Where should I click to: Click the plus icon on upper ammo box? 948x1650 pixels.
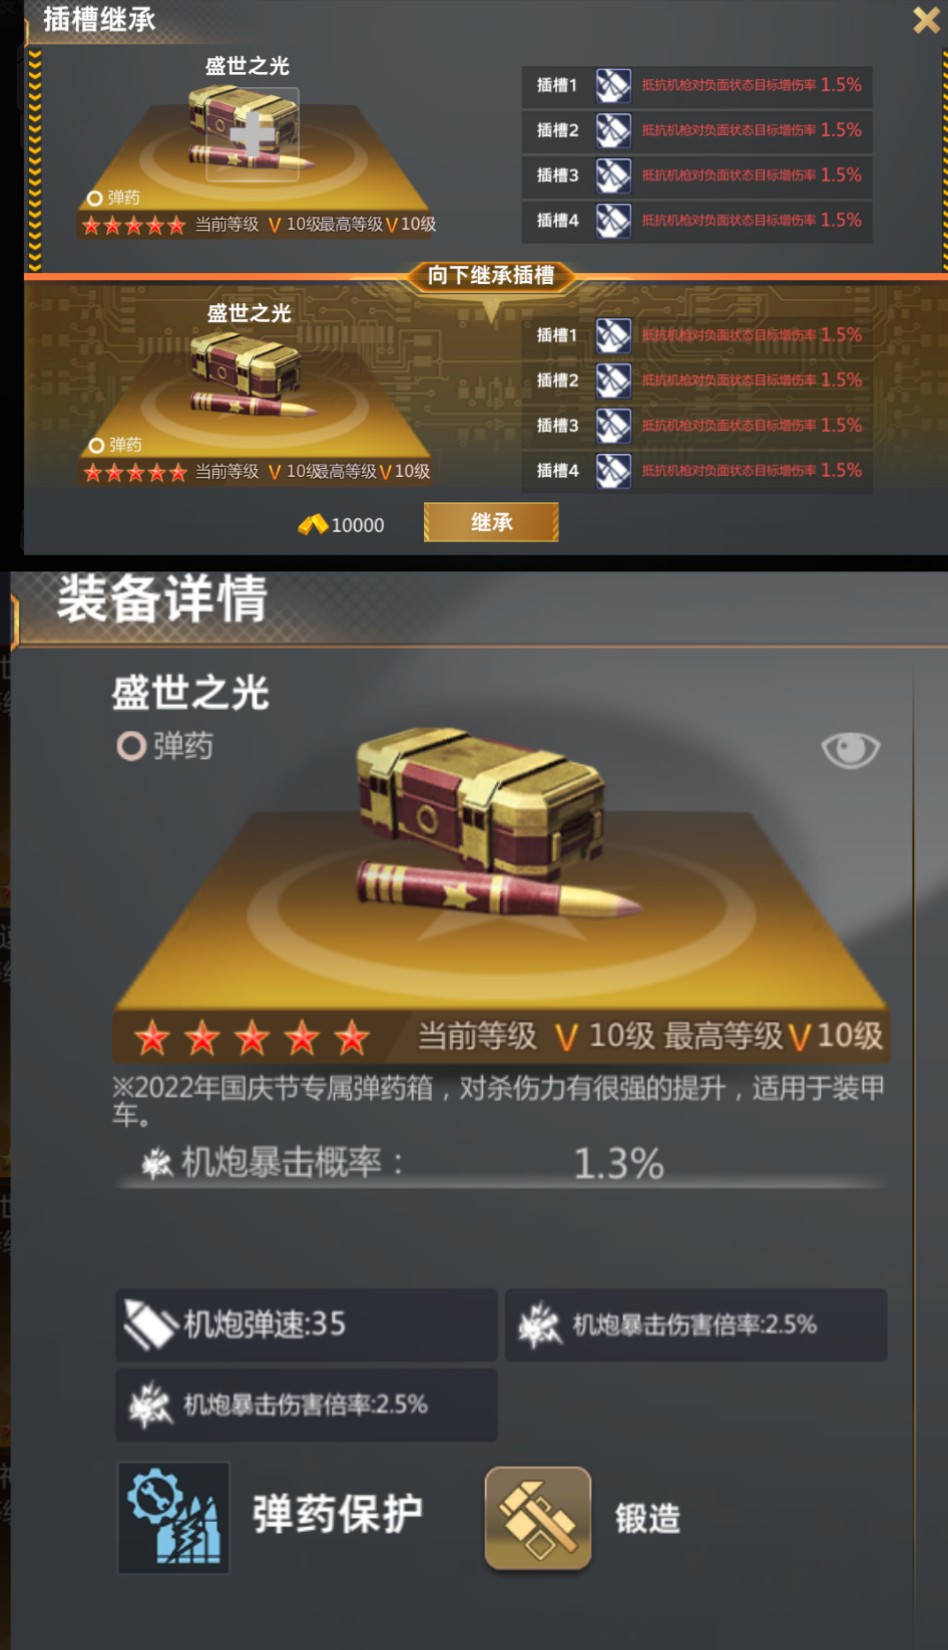(252, 134)
